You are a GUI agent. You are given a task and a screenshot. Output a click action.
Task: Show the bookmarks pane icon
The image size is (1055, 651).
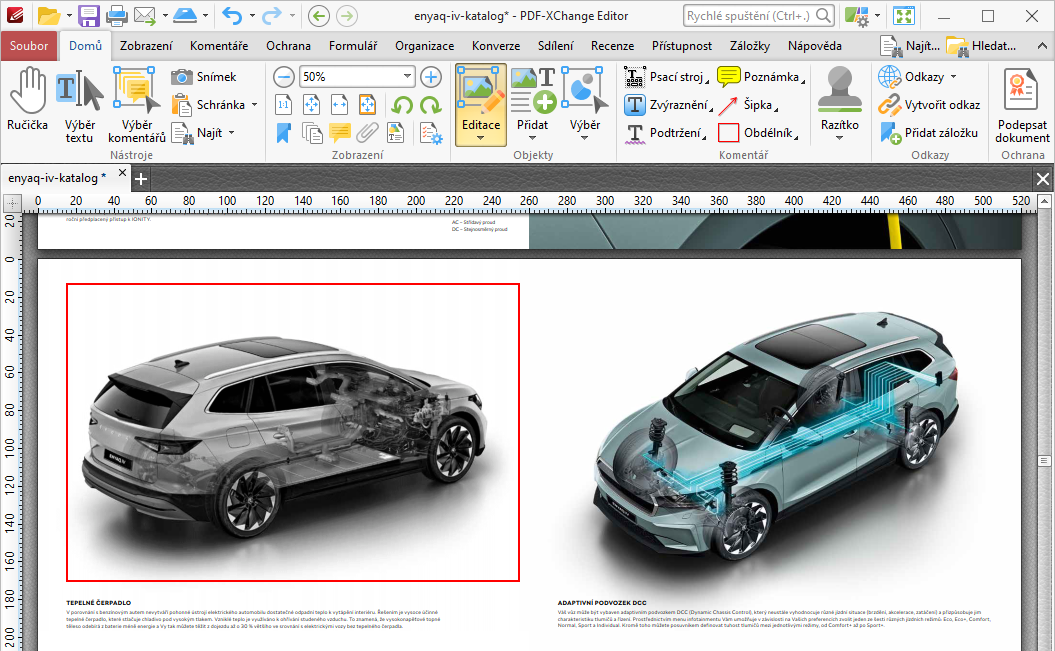(x=283, y=133)
